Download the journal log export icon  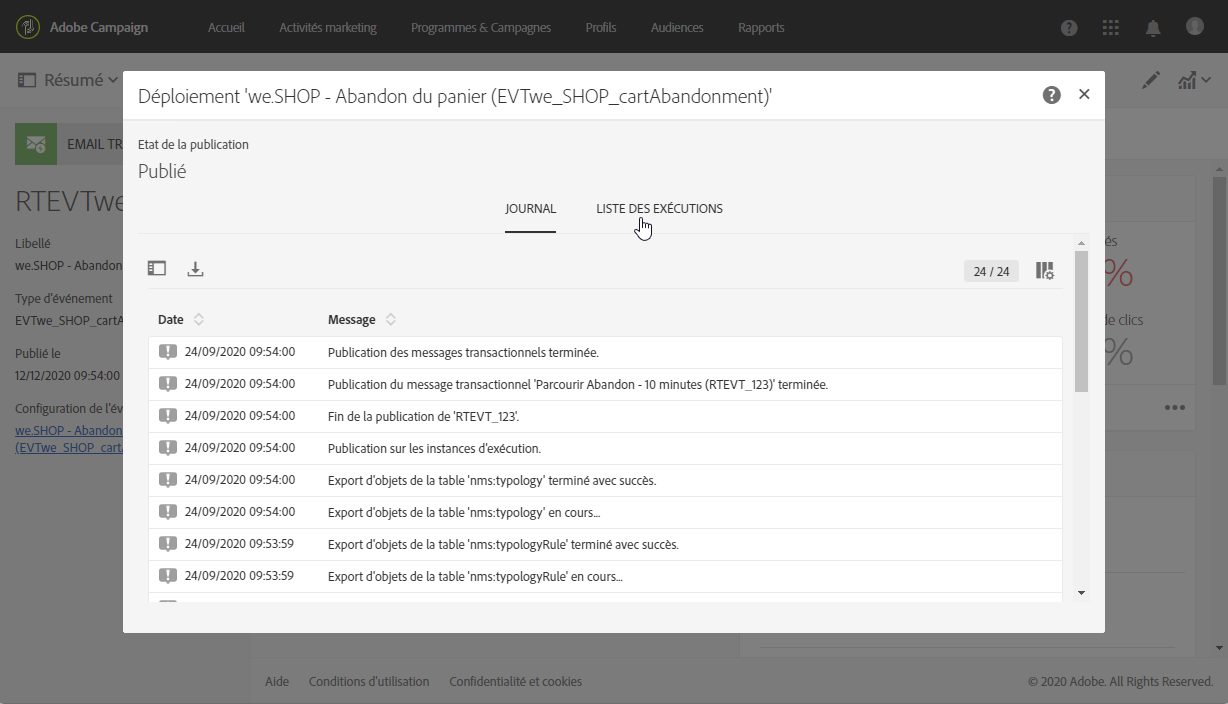click(196, 268)
